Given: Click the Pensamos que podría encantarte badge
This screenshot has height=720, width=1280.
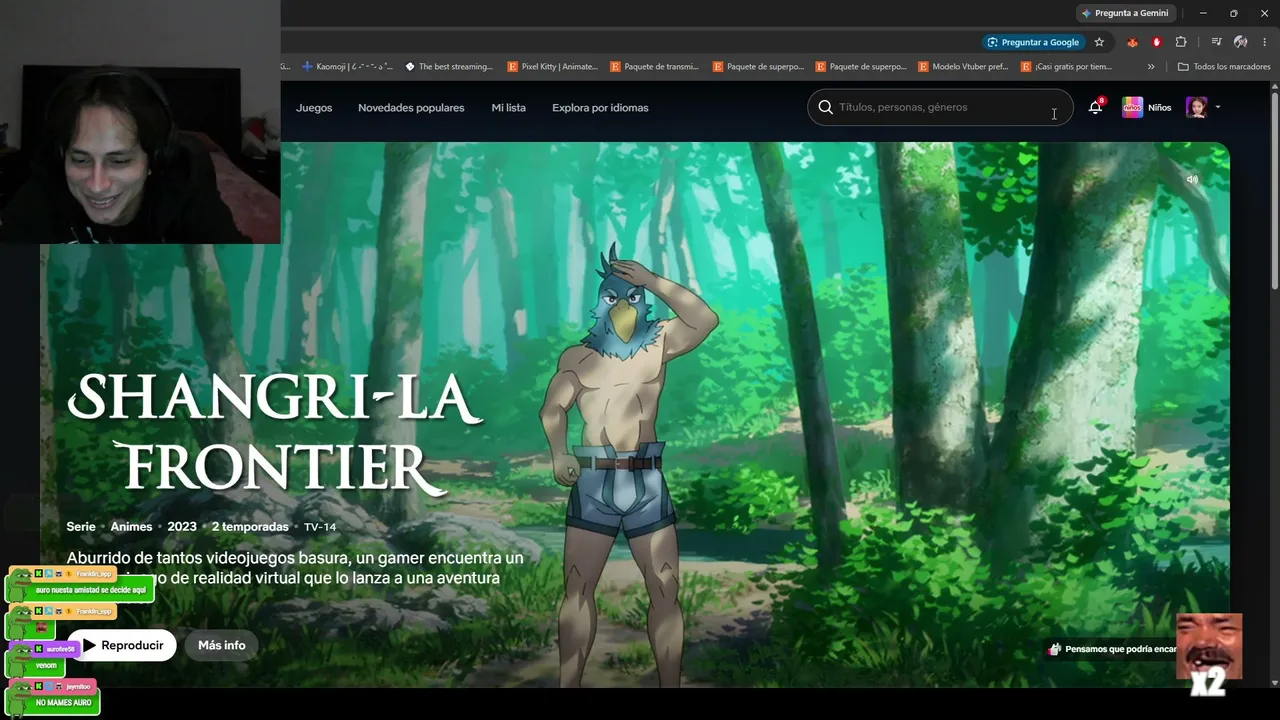Looking at the screenshot, I should tap(1112, 649).
